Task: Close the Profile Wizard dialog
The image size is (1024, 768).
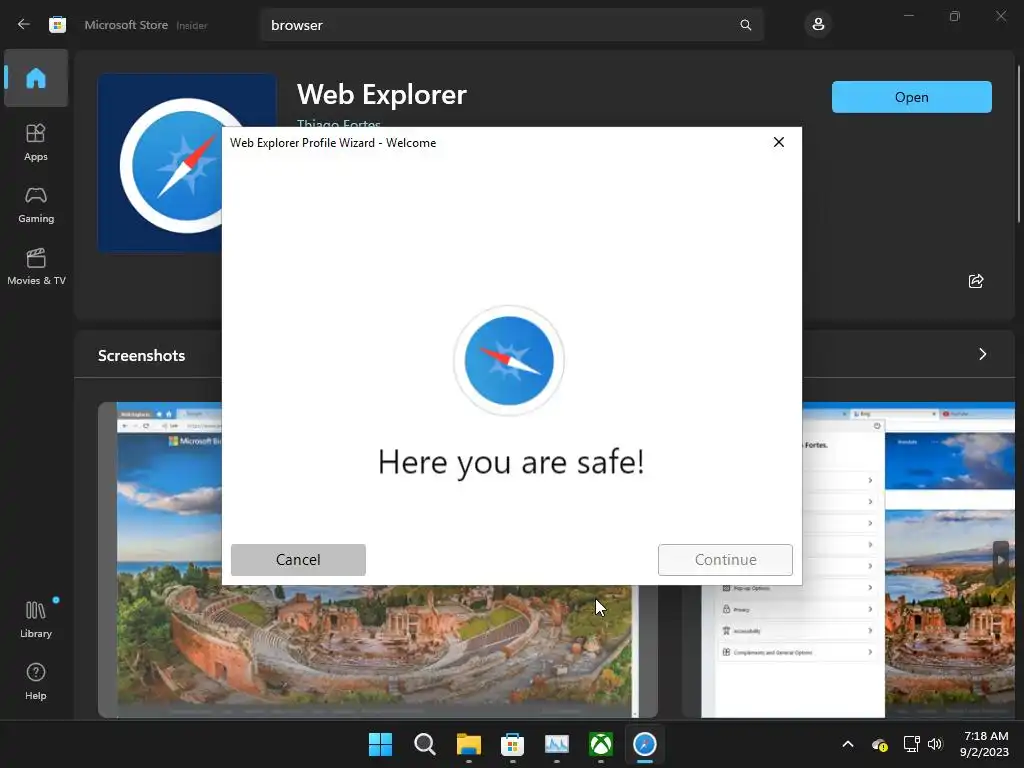Action: 778,142
